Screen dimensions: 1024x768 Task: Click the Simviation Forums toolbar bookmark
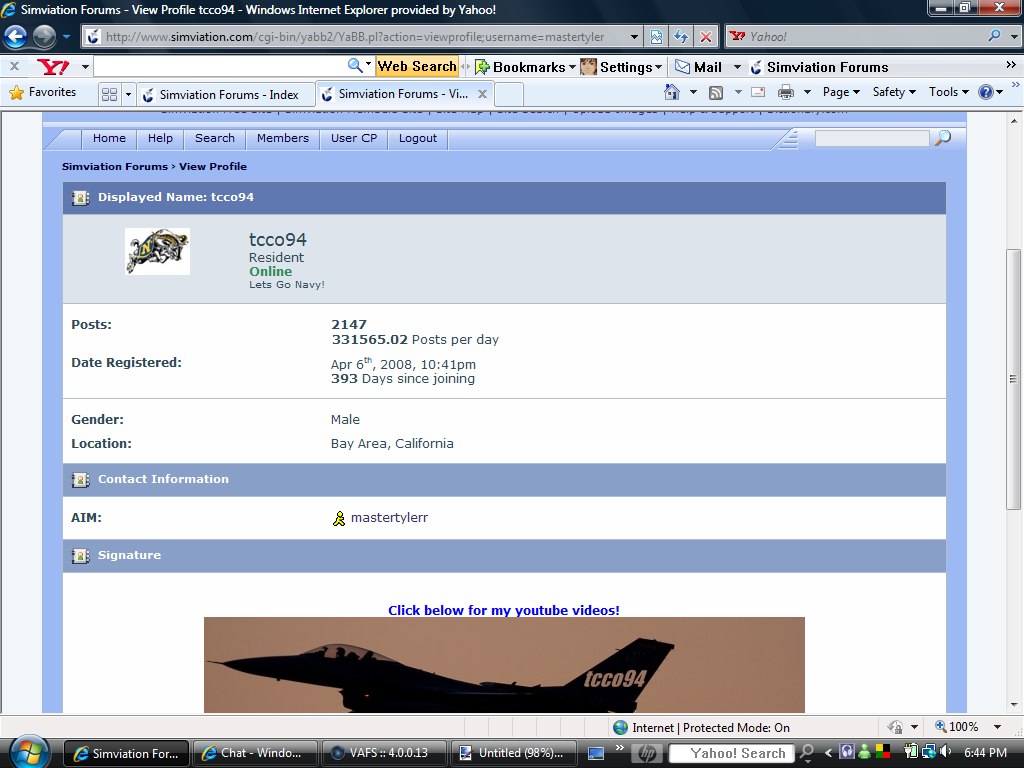[x=820, y=67]
